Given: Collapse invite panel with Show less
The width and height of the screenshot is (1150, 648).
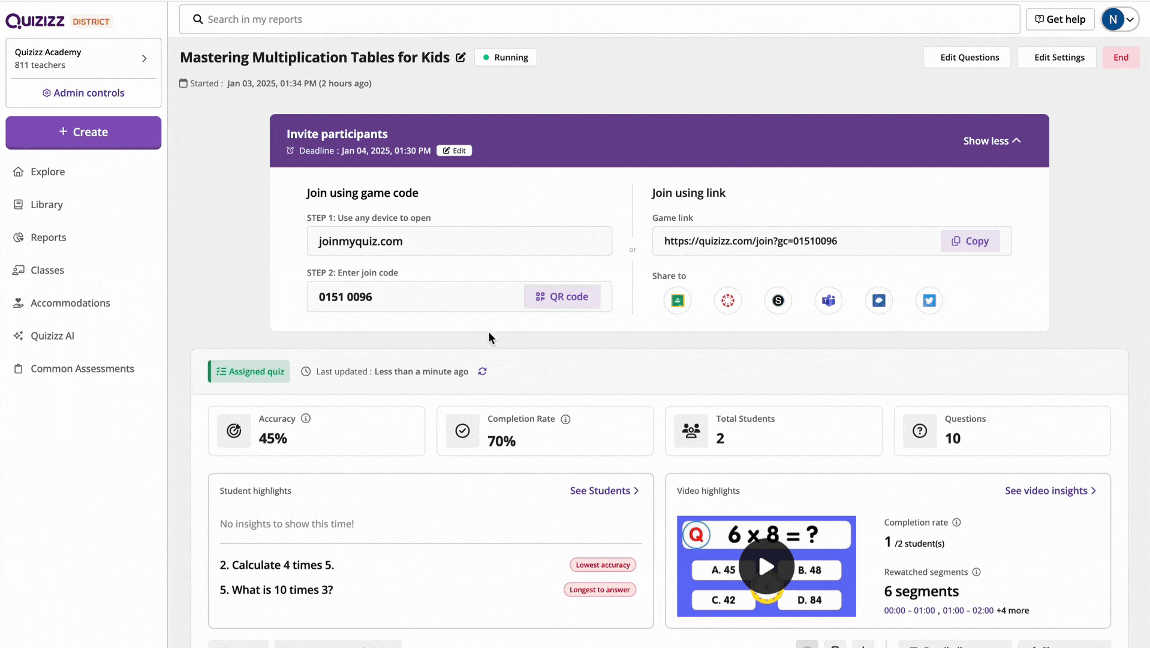Looking at the screenshot, I should coord(992,141).
